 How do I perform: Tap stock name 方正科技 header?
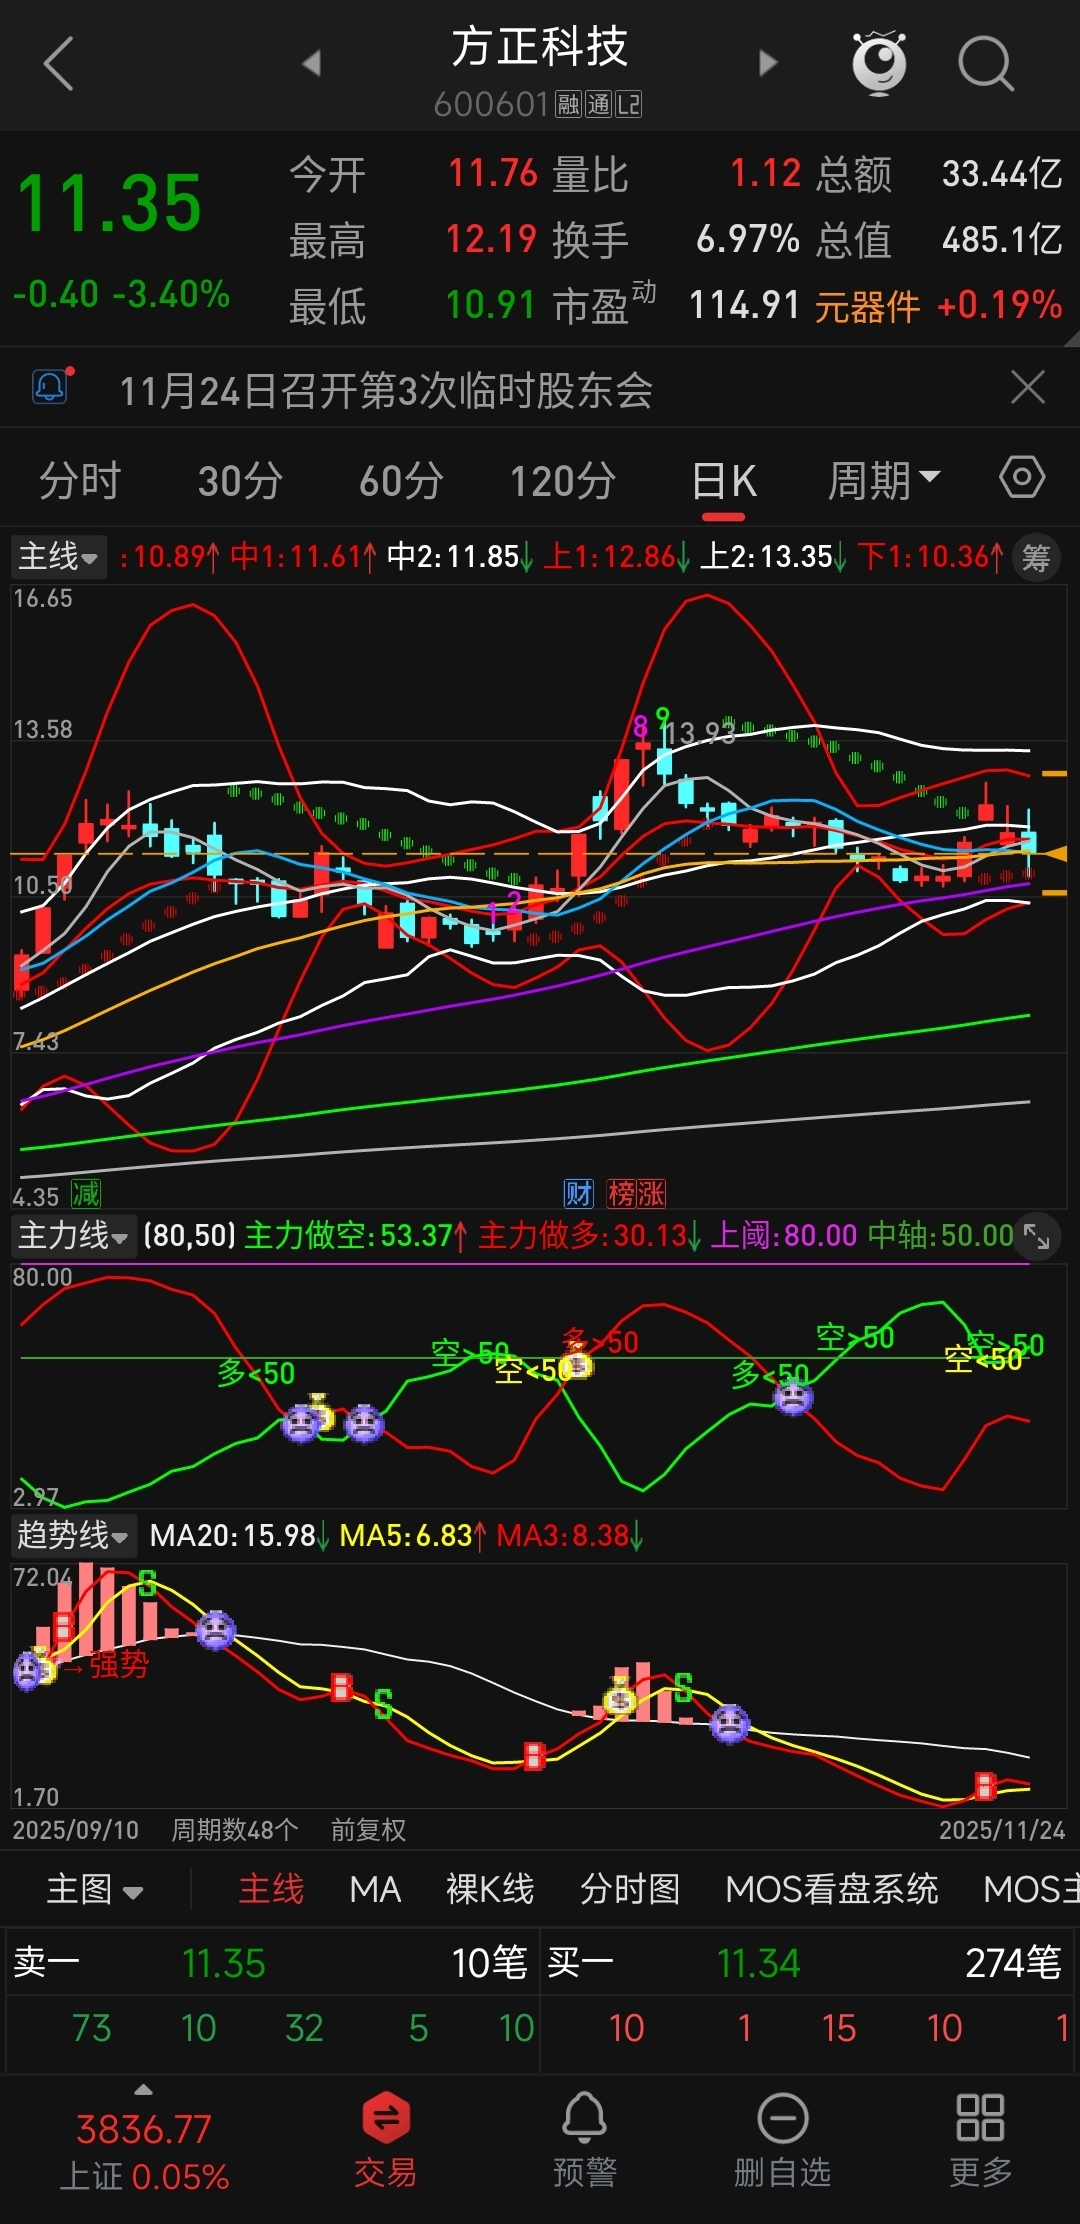(x=539, y=47)
